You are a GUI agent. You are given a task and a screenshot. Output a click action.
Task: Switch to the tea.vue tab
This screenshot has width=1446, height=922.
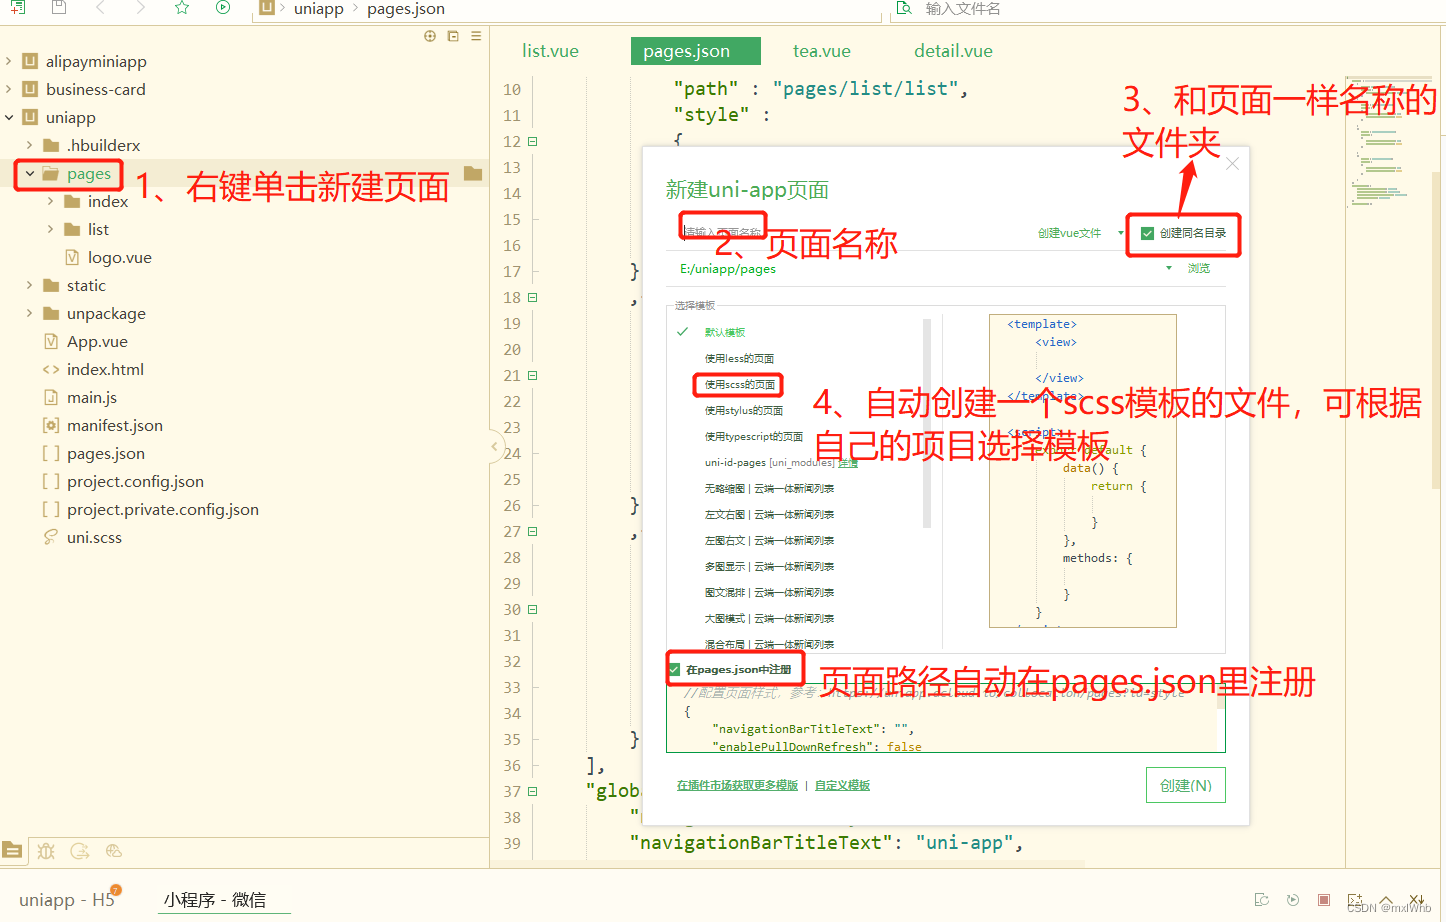(822, 51)
